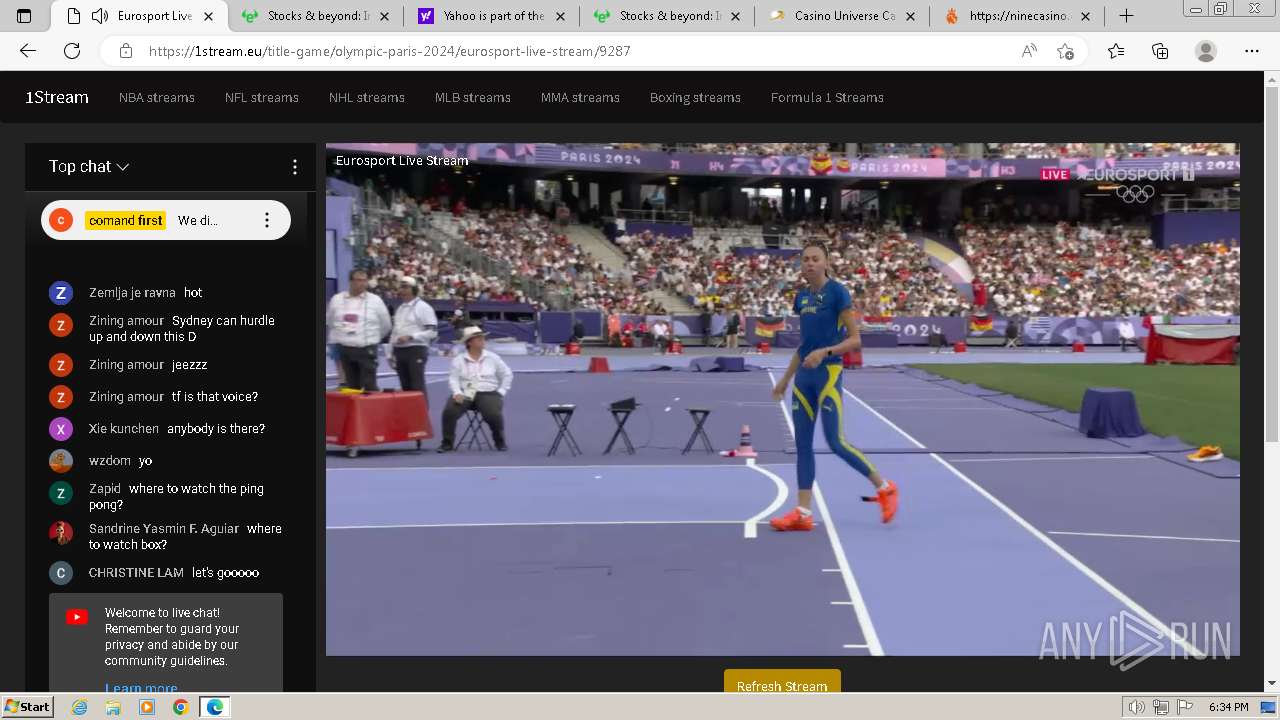This screenshot has height=720, width=1280.
Task: Open Formula 1 Streams link
Action: (x=827, y=97)
